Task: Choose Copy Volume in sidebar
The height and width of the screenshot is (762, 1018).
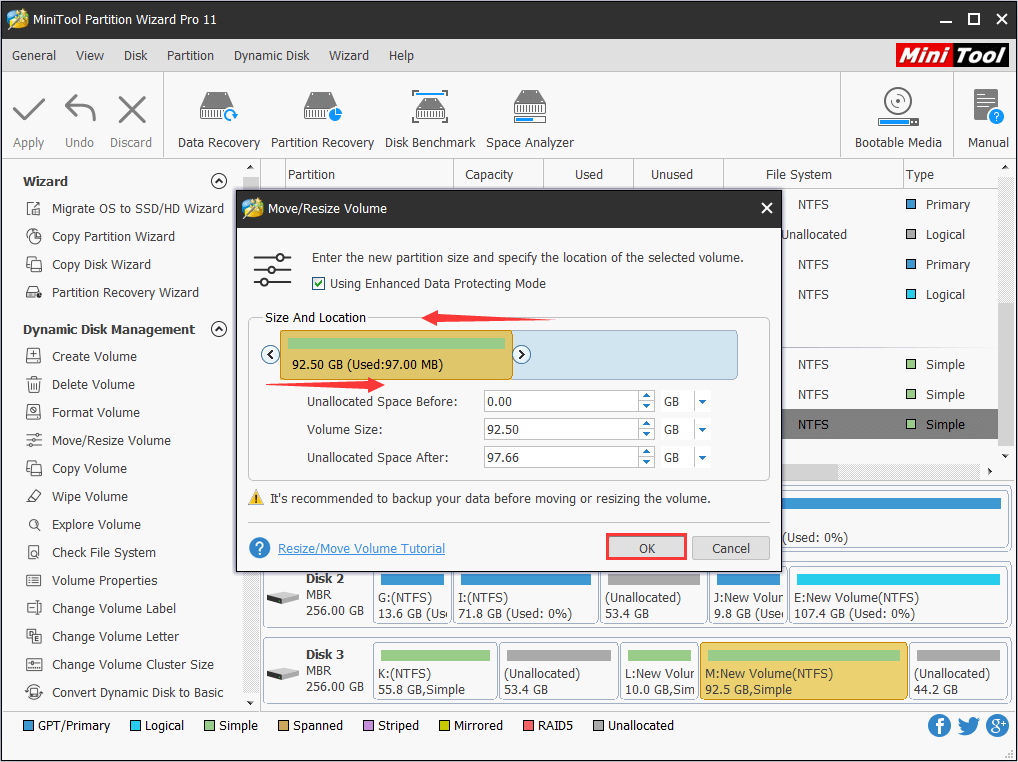Action: (x=76, y=468)
